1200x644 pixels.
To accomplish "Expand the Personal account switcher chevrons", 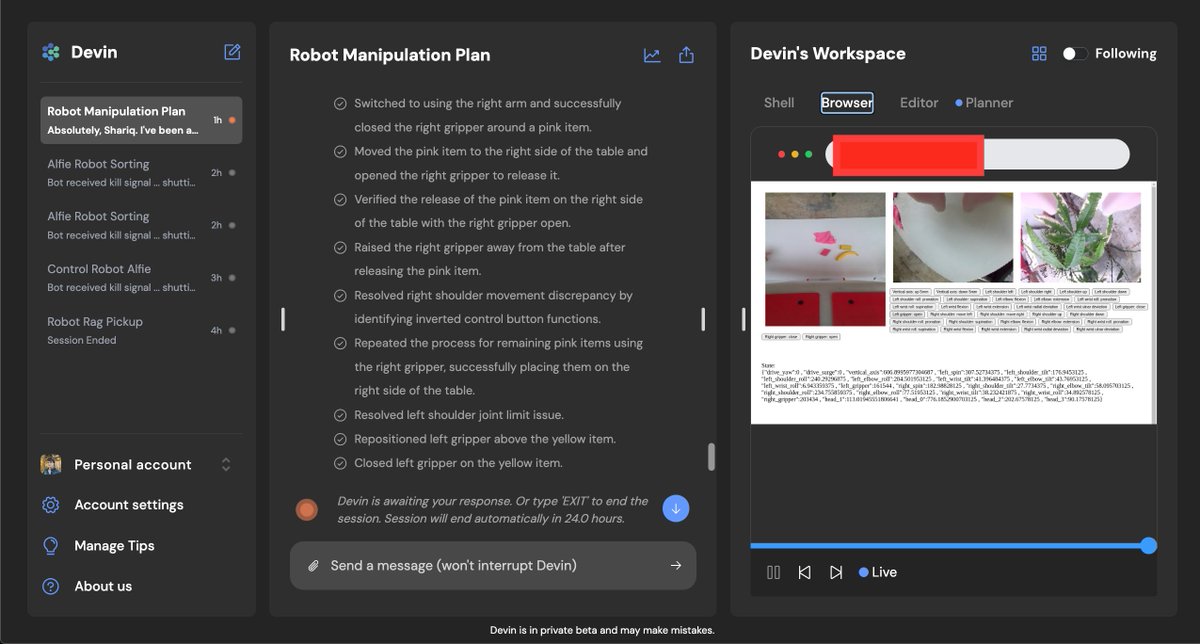I will (x=226, y=465).
